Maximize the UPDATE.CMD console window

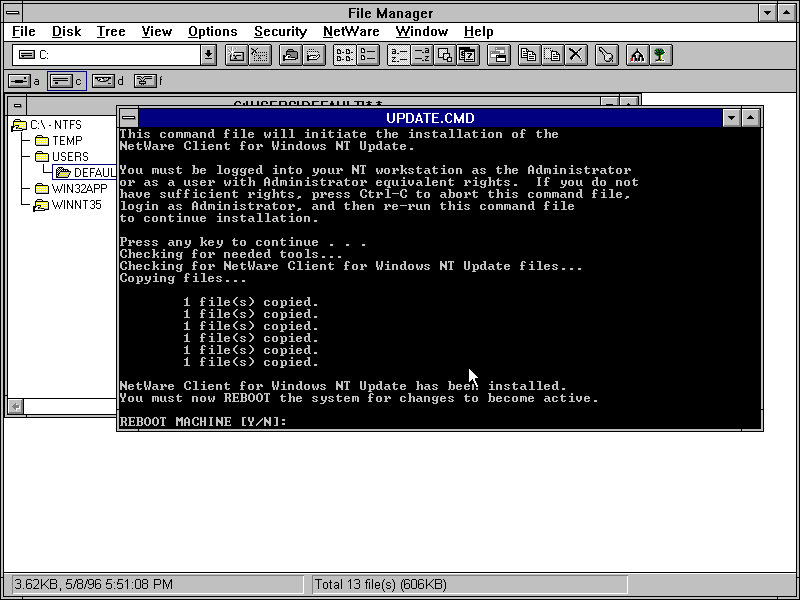(x=751, y=118)
